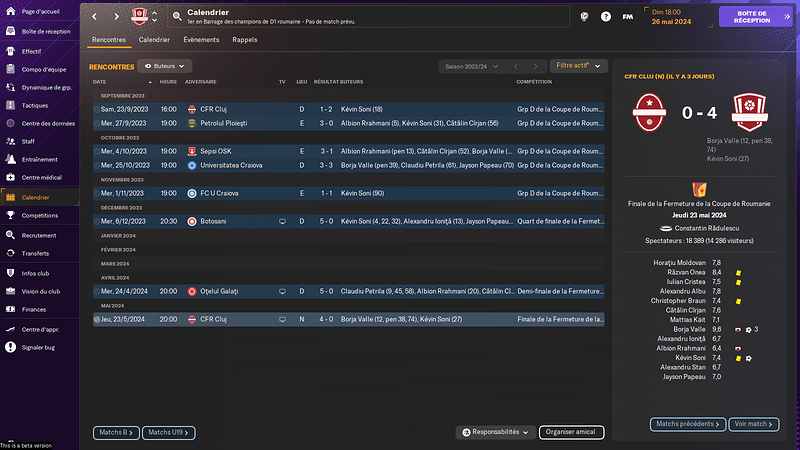Toggle check on Mer, 1/11/2023 match row
Viewport: 800px width, 450px height.
coord(96,193)
